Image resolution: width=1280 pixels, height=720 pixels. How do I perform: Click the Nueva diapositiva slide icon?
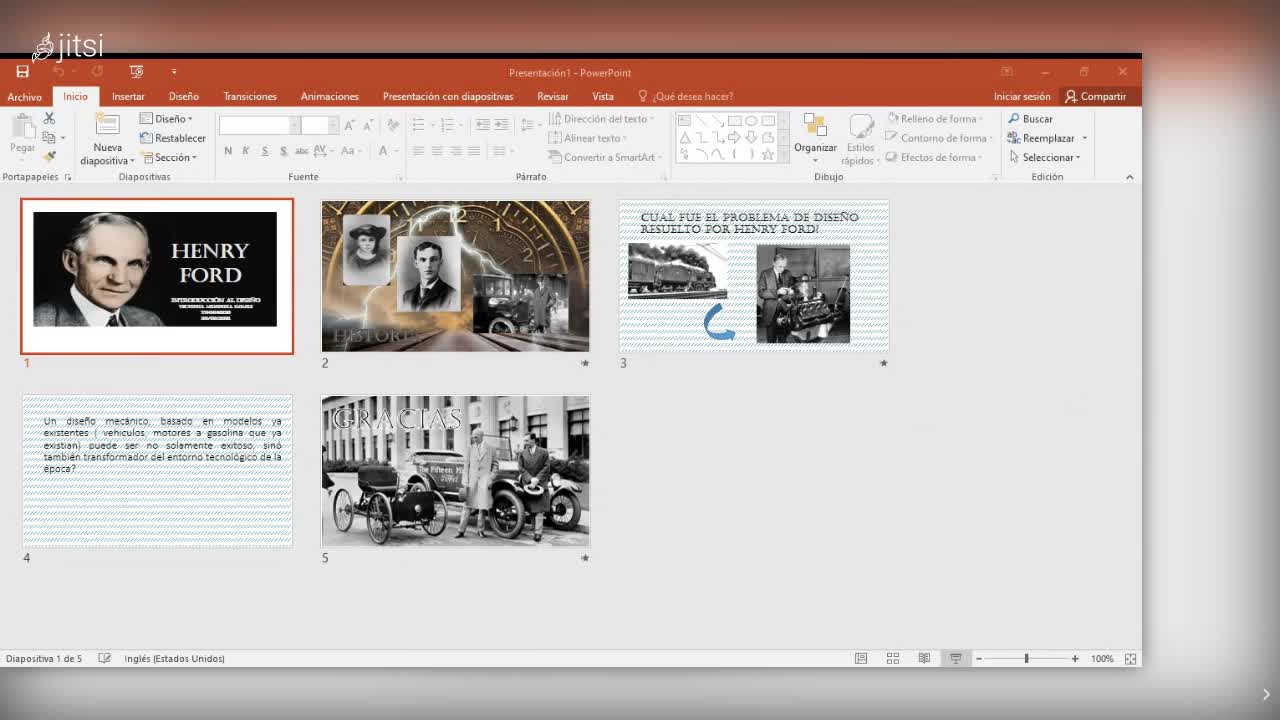pyautogui.click(x=107, y=125)
